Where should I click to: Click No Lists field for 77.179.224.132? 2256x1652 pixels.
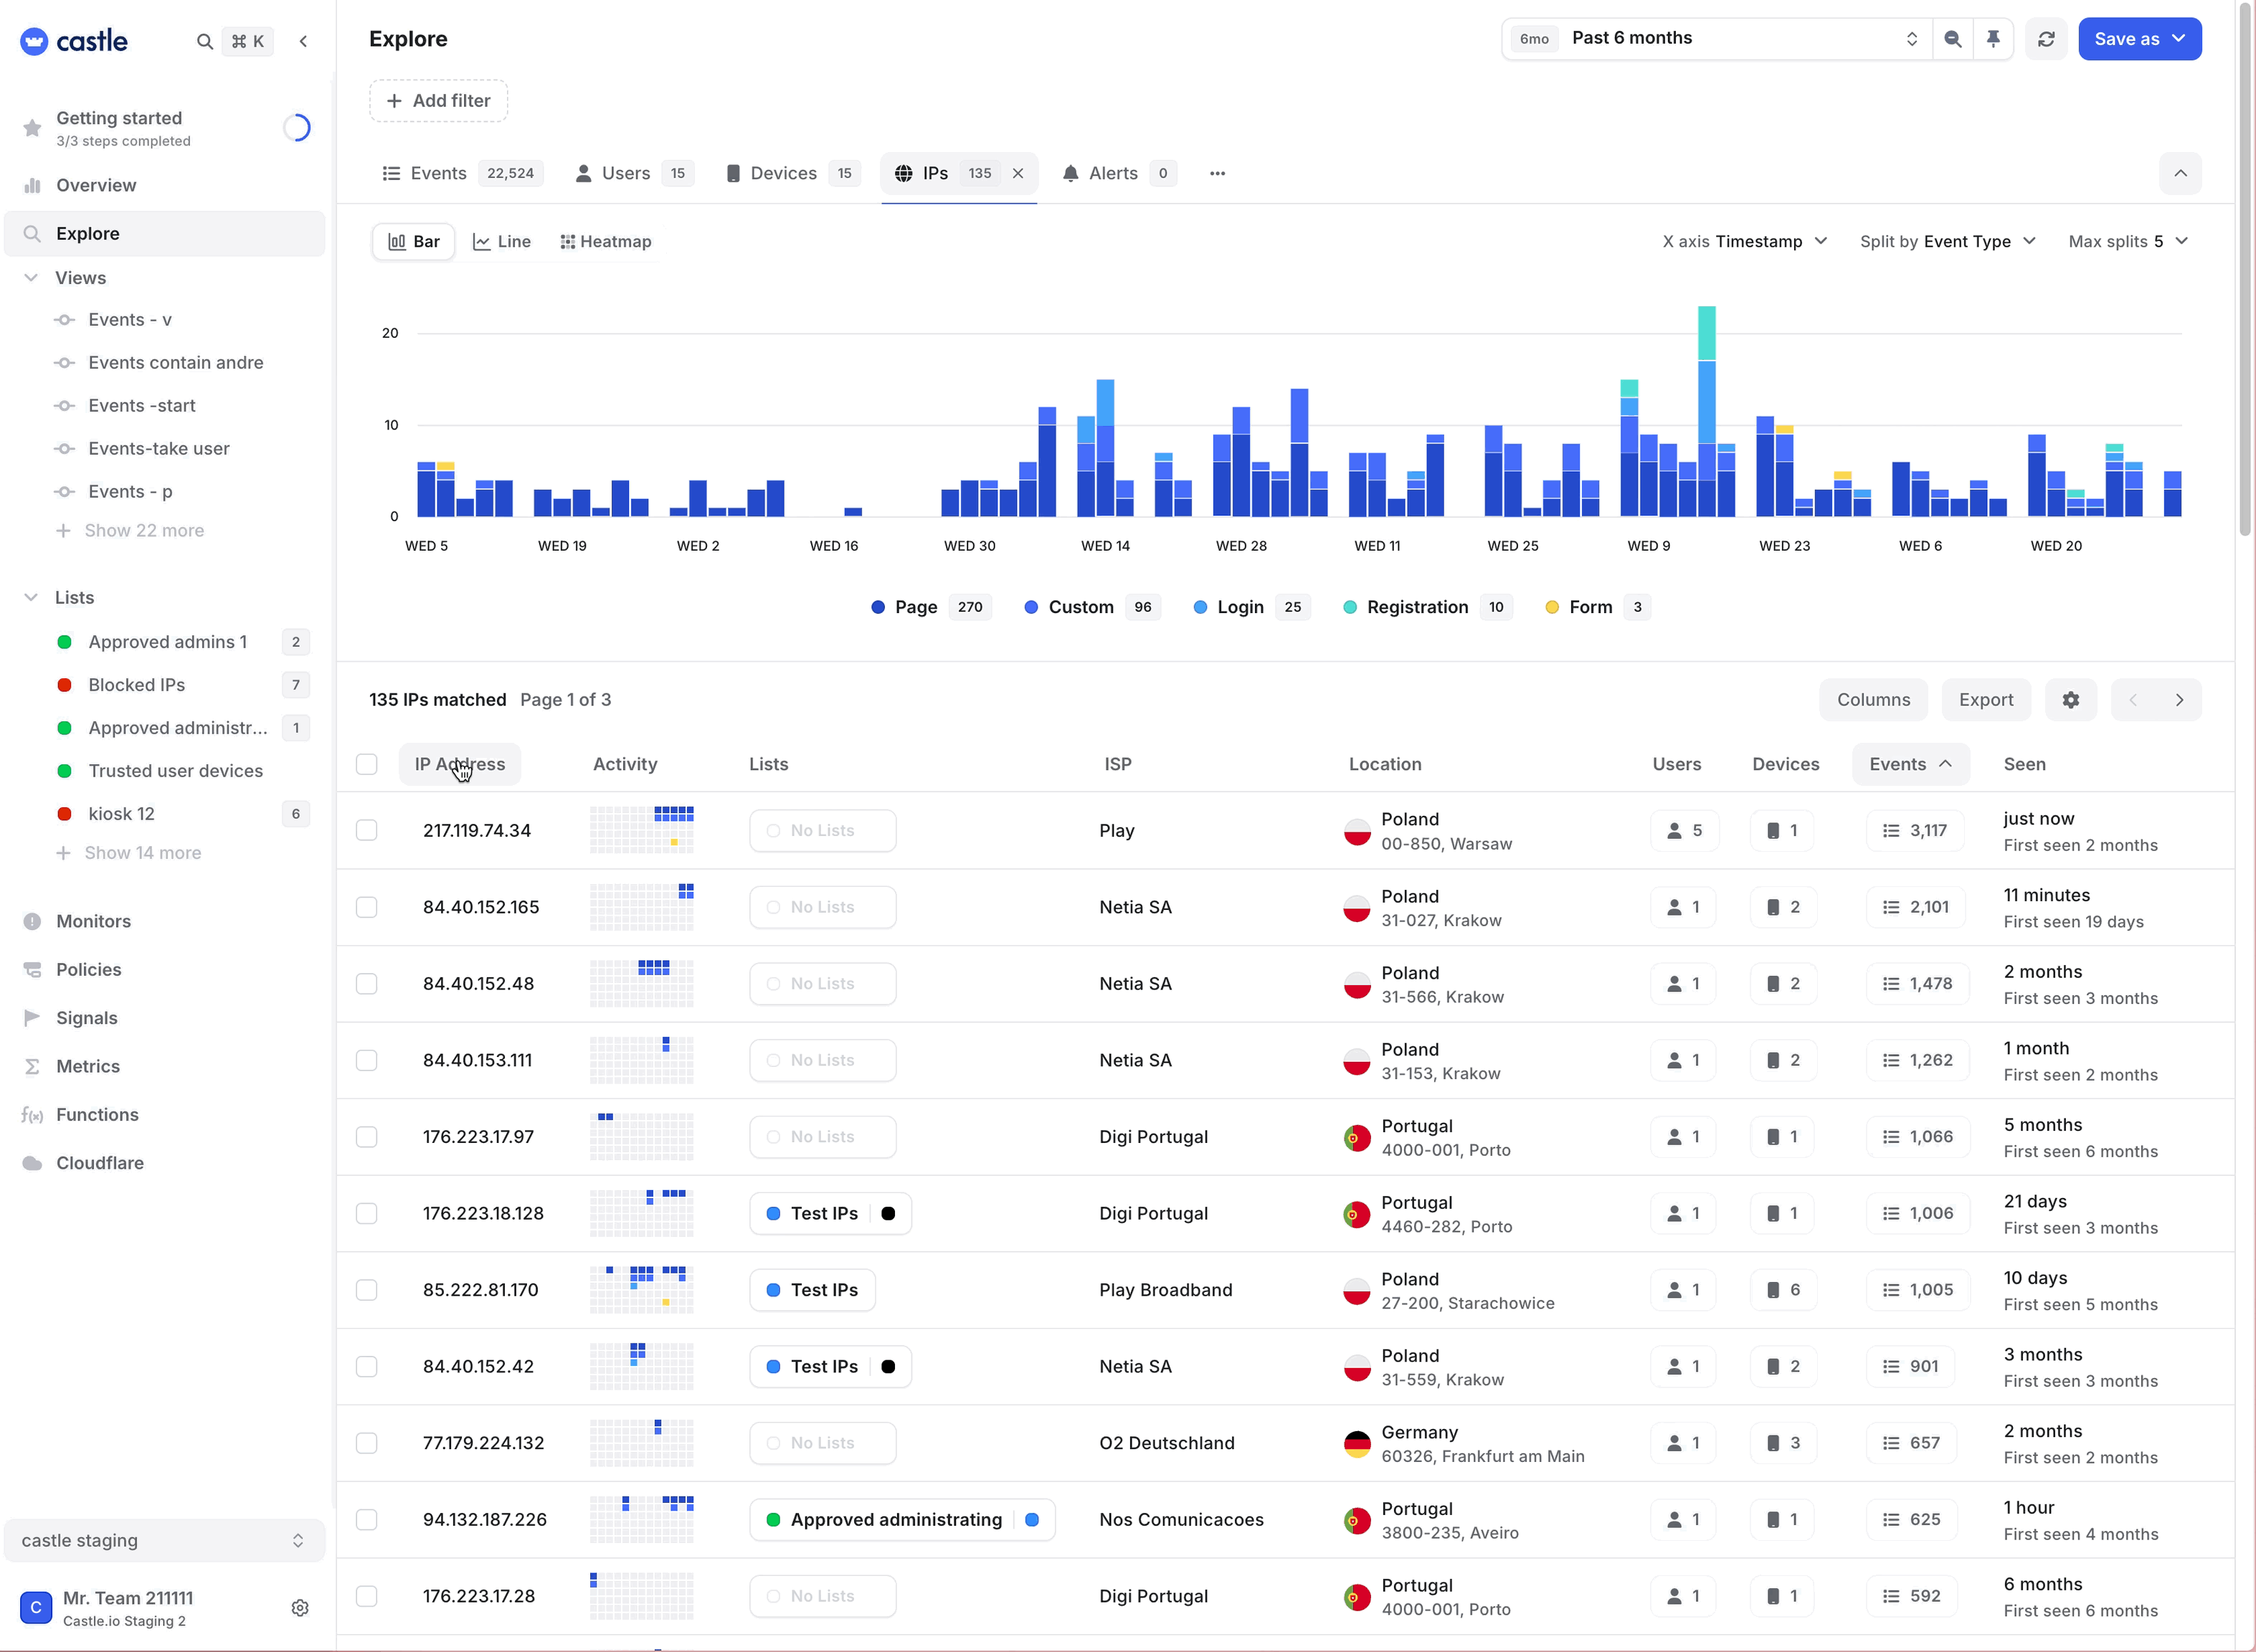pyautogui.click(x=823, y=1443)
